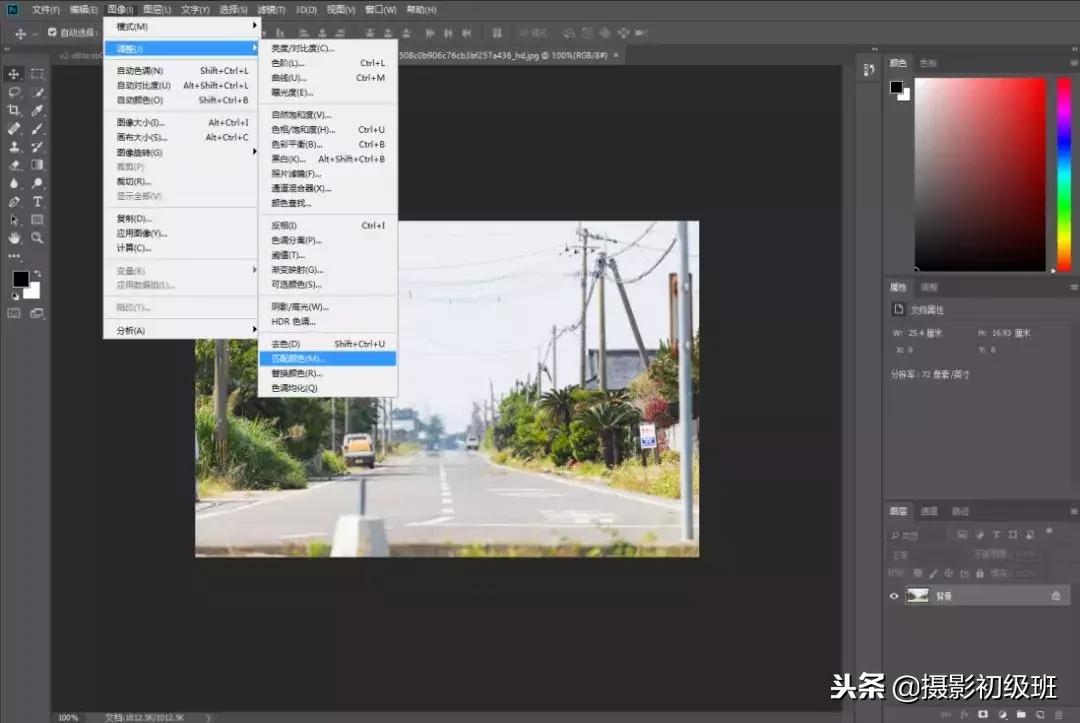Expand the 分析(A) submenu

181,331
